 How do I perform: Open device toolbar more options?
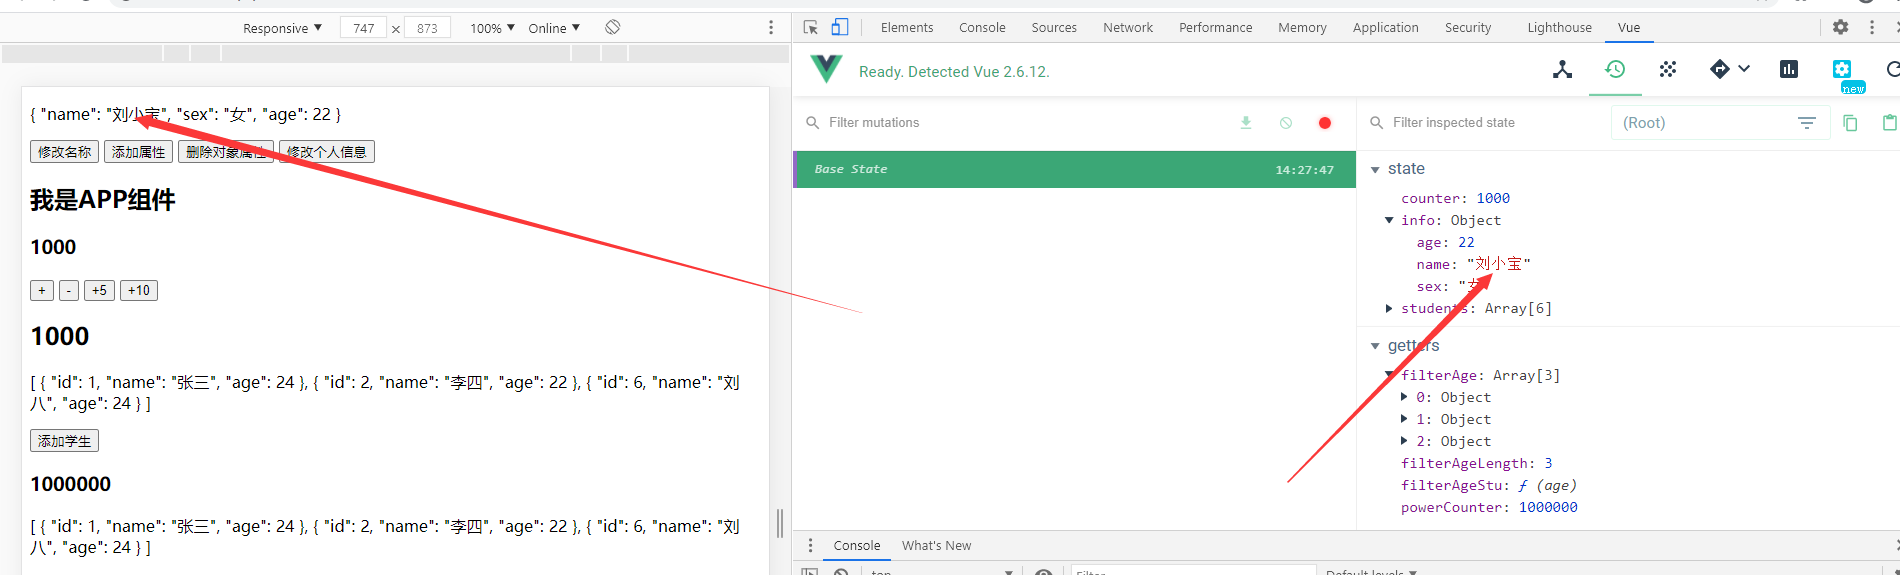point(770,27)
